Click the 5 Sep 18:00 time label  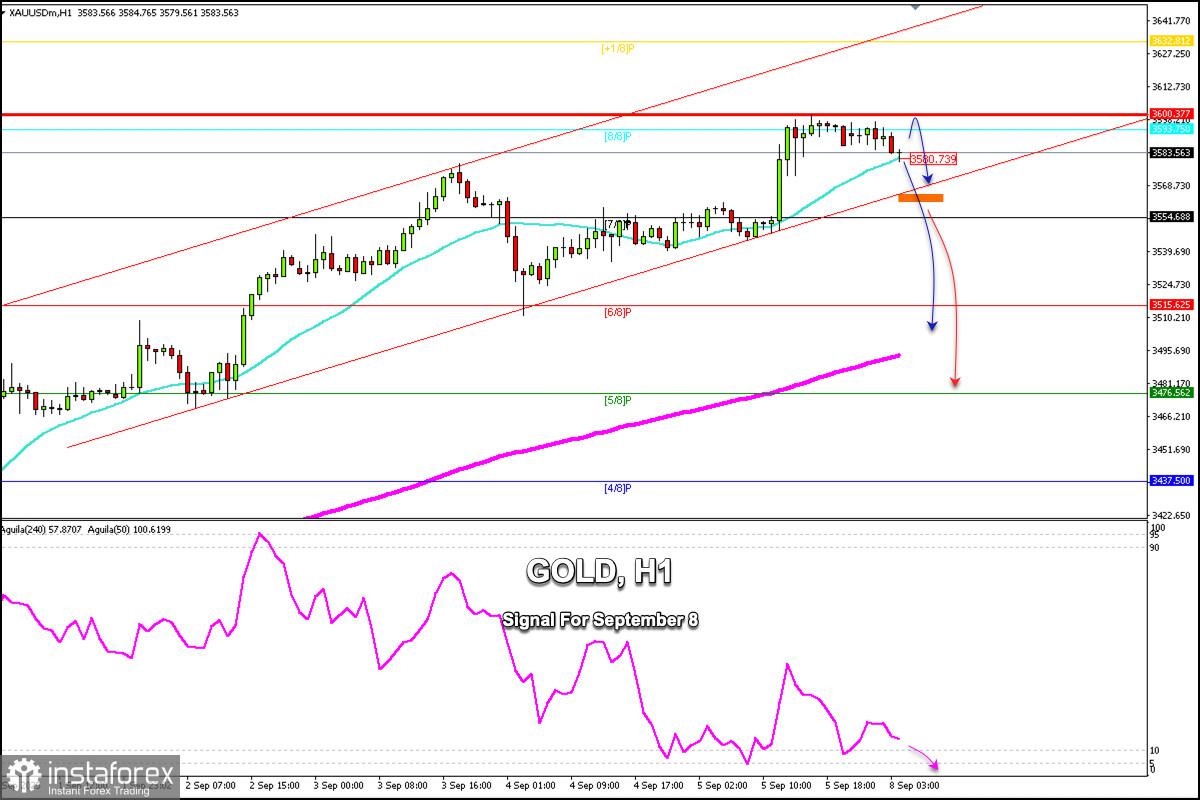[x=850, y=785]
